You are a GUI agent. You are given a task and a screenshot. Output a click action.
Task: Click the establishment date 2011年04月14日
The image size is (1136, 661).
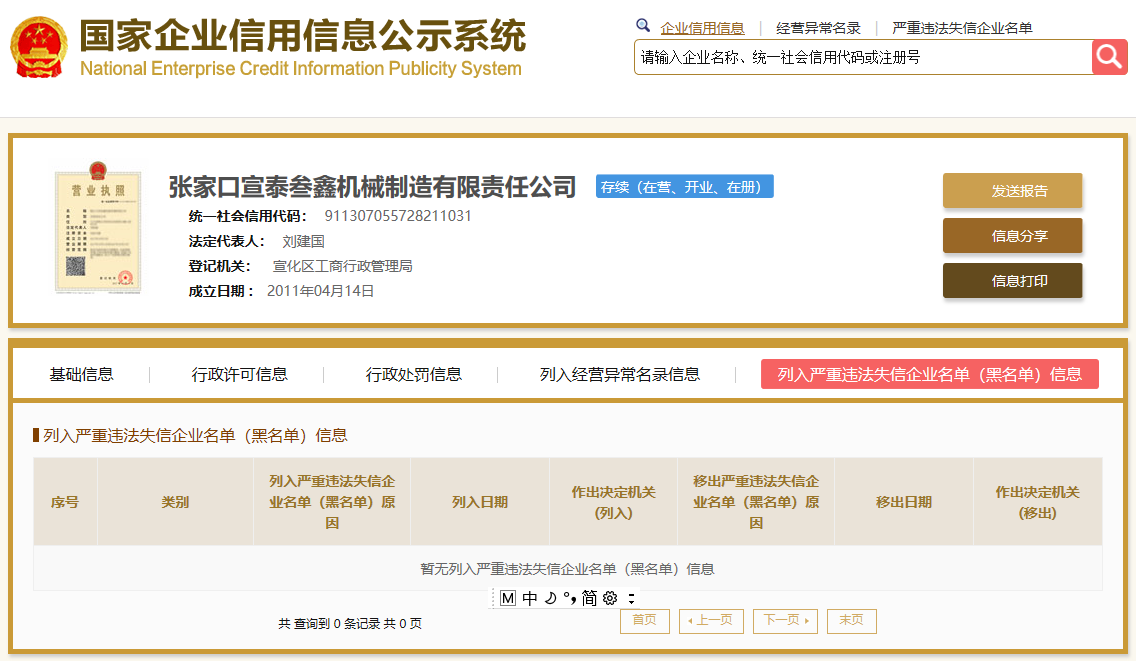pyautogui.click(x=320, y=291)
